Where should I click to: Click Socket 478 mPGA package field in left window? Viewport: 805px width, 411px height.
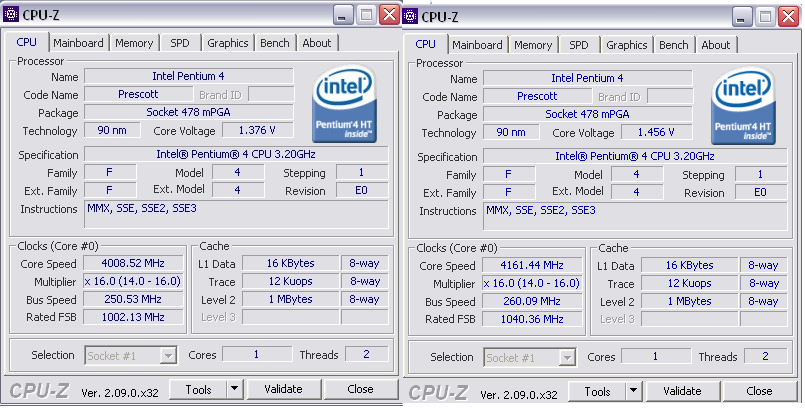click(x=188, y=112)
